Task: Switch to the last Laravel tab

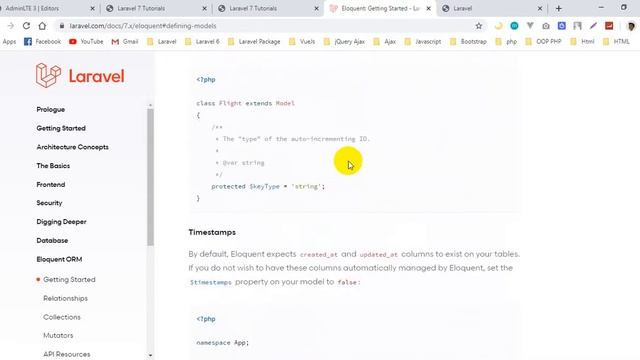Action: point(492,8)
